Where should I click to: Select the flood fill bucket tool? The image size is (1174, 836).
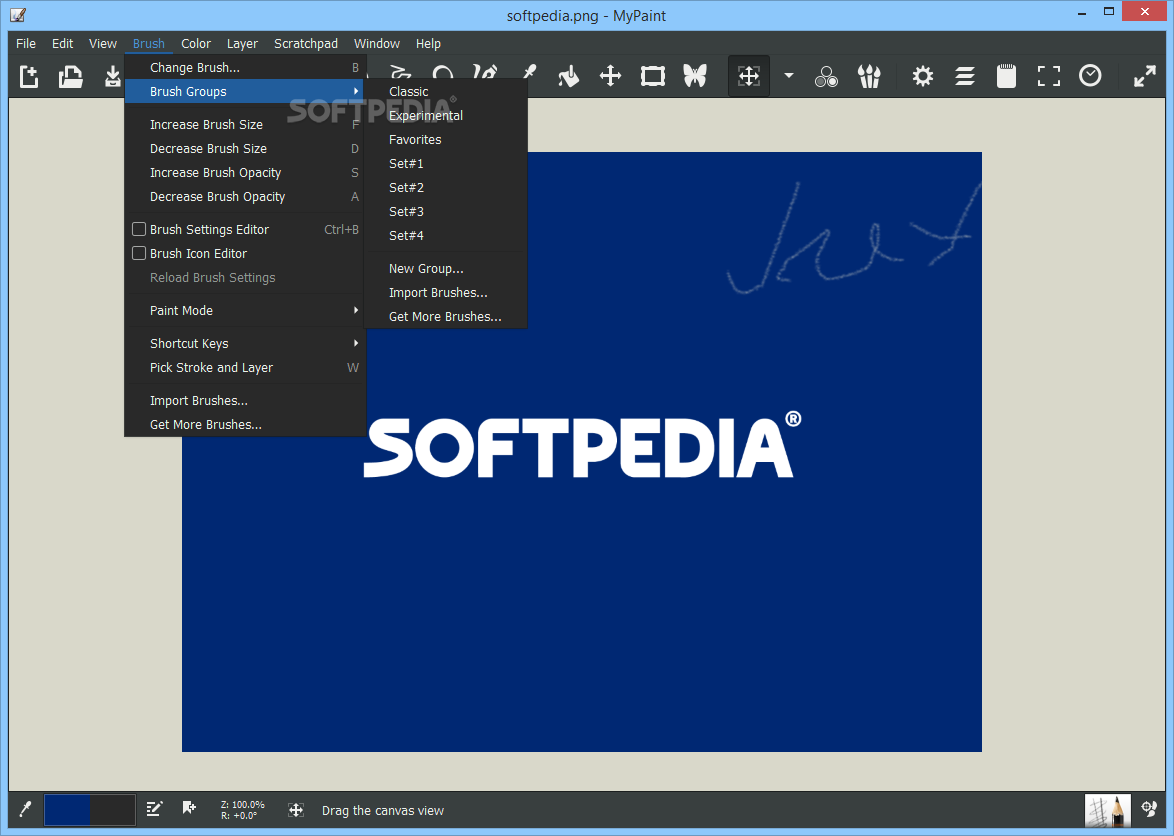[568, 76]
